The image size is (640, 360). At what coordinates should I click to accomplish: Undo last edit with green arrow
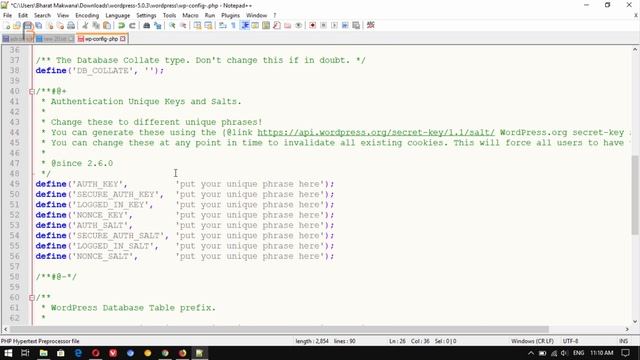121,25
